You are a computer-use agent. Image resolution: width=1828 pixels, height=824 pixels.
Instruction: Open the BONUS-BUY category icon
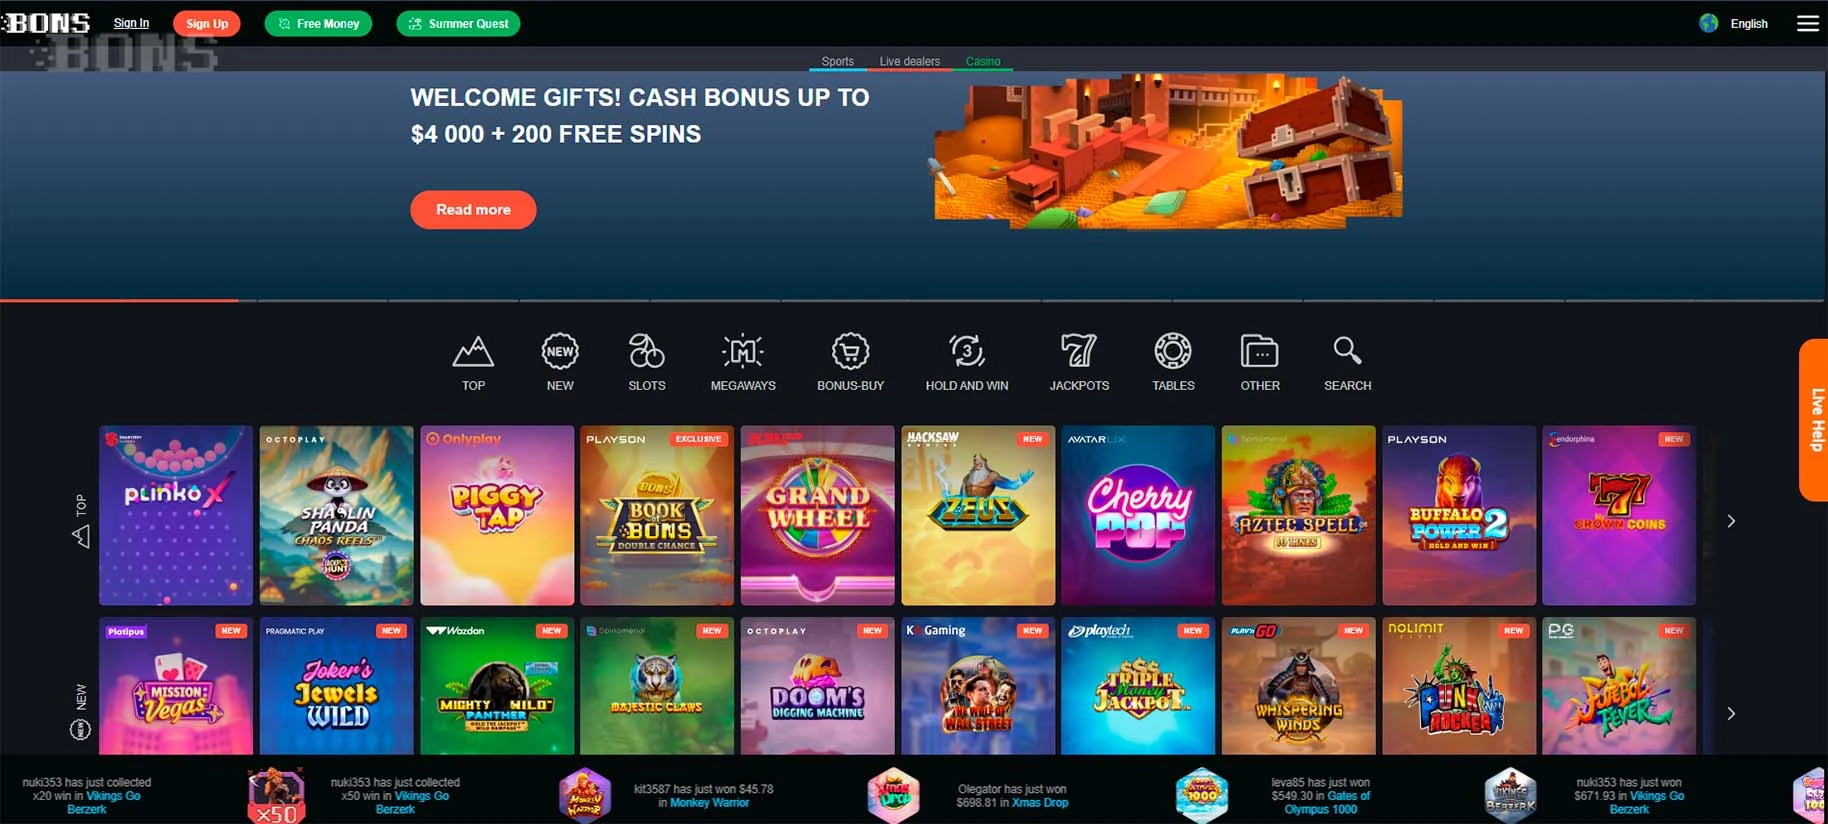click(850, 352)
